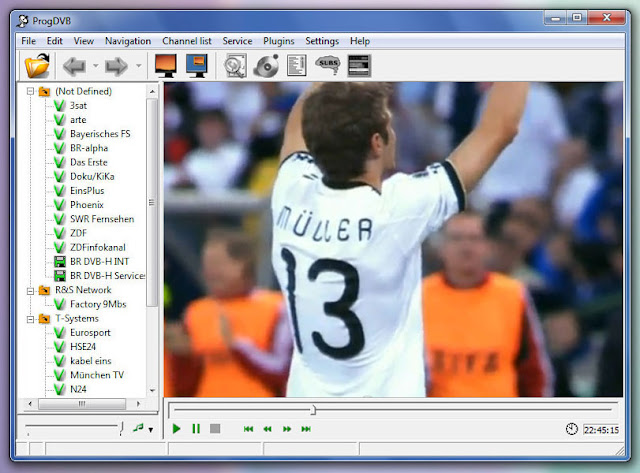The width and height of the screenshot is (640, 473).
Task: Select the BR-alpha channel
Action: (89, 148)
